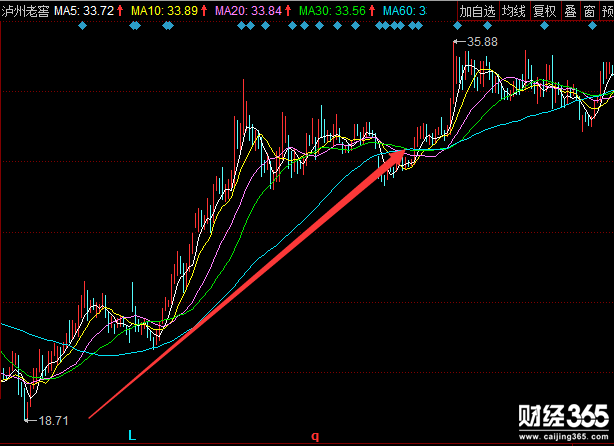This screenshot has width=614, height=446.
Task: Select the MA20: 33.84 indicator label
Action: 248,11
